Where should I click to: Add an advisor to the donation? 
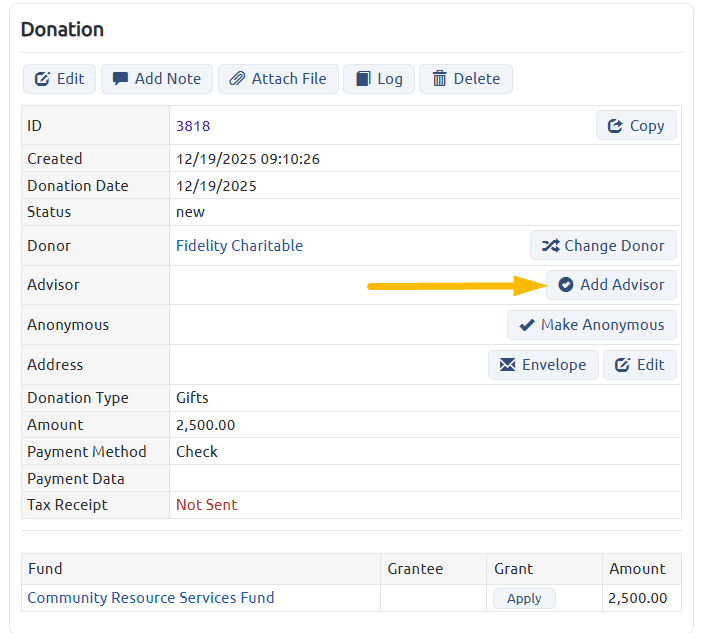point(611,285)
